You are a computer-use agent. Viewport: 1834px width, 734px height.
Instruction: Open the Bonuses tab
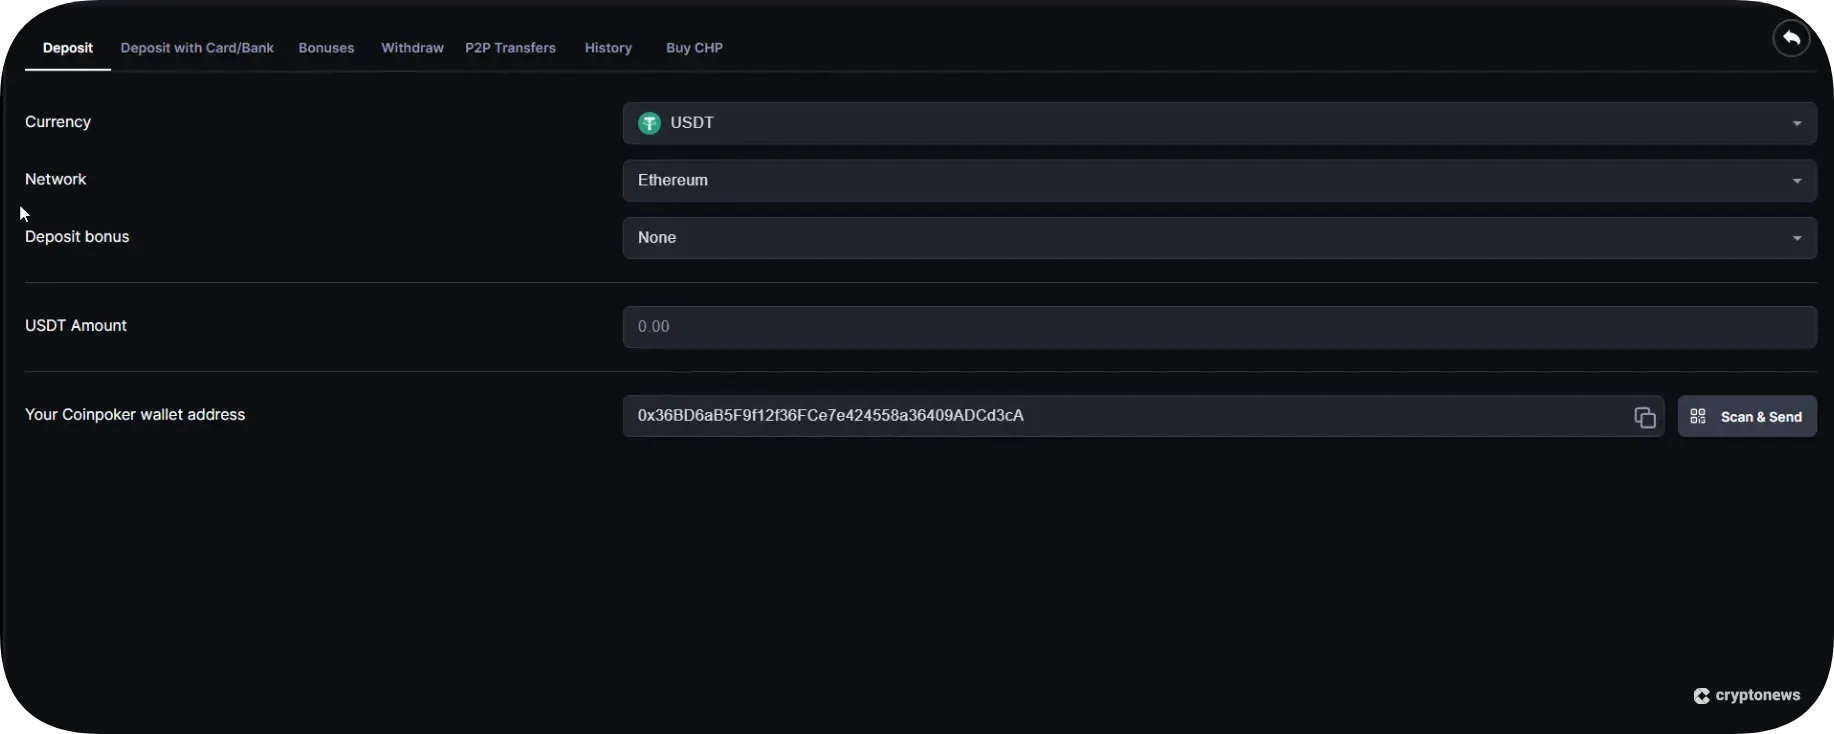pyautogui.click(x=326, y=48)
